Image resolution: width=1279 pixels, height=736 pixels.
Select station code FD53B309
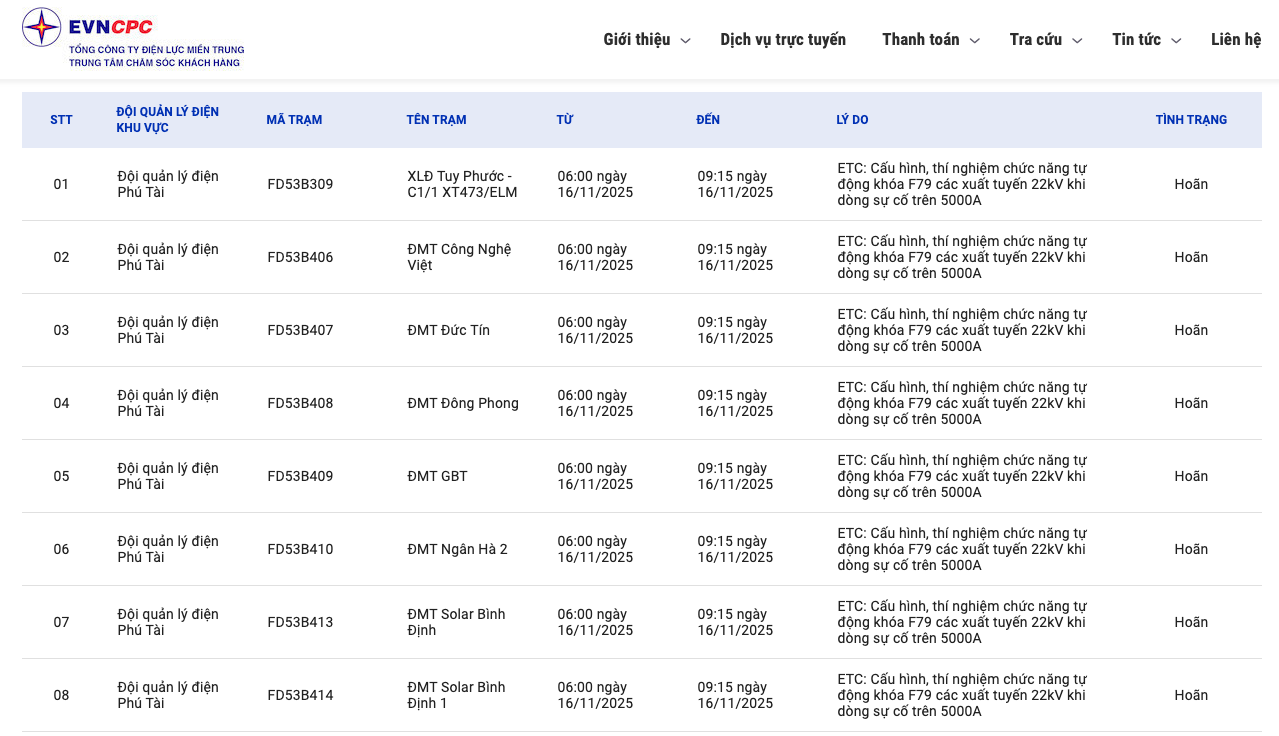tap(300, 184)
